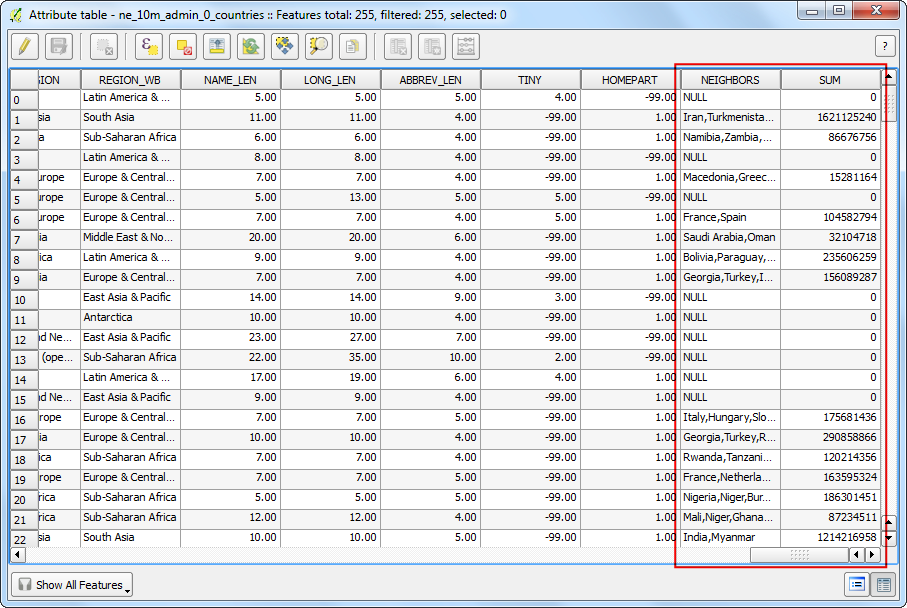Click the 'Middle East & No...' region cell
Image resolution: width=907 pixels, height=608 pixels.
(x=130, y=237)
